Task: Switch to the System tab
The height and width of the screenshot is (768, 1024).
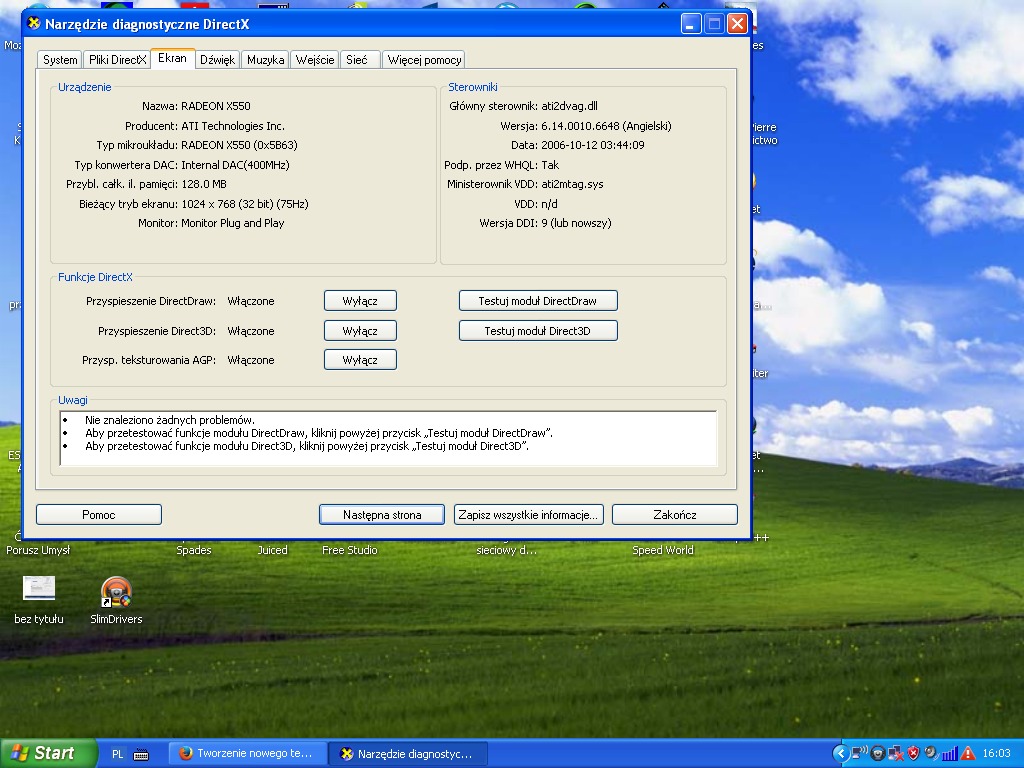Action: (x=60, y=59)
